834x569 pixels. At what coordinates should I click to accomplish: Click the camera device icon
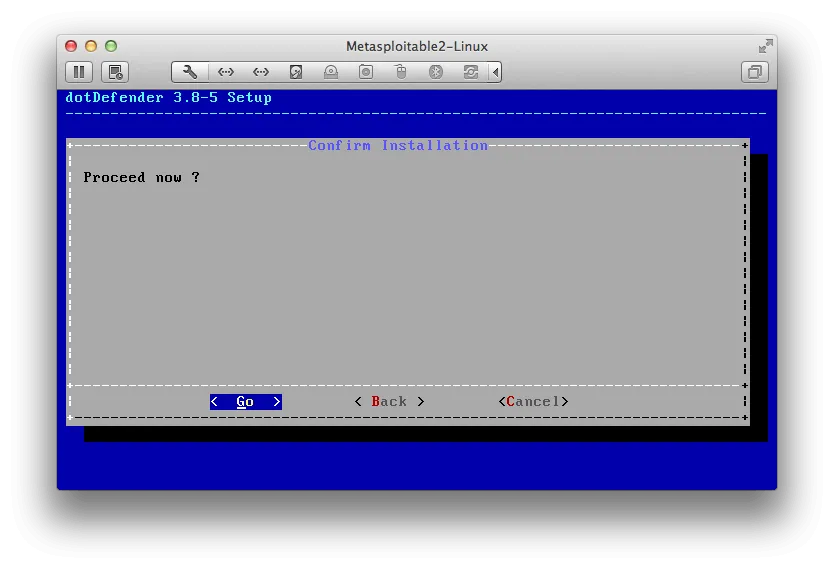click(366, 72)
